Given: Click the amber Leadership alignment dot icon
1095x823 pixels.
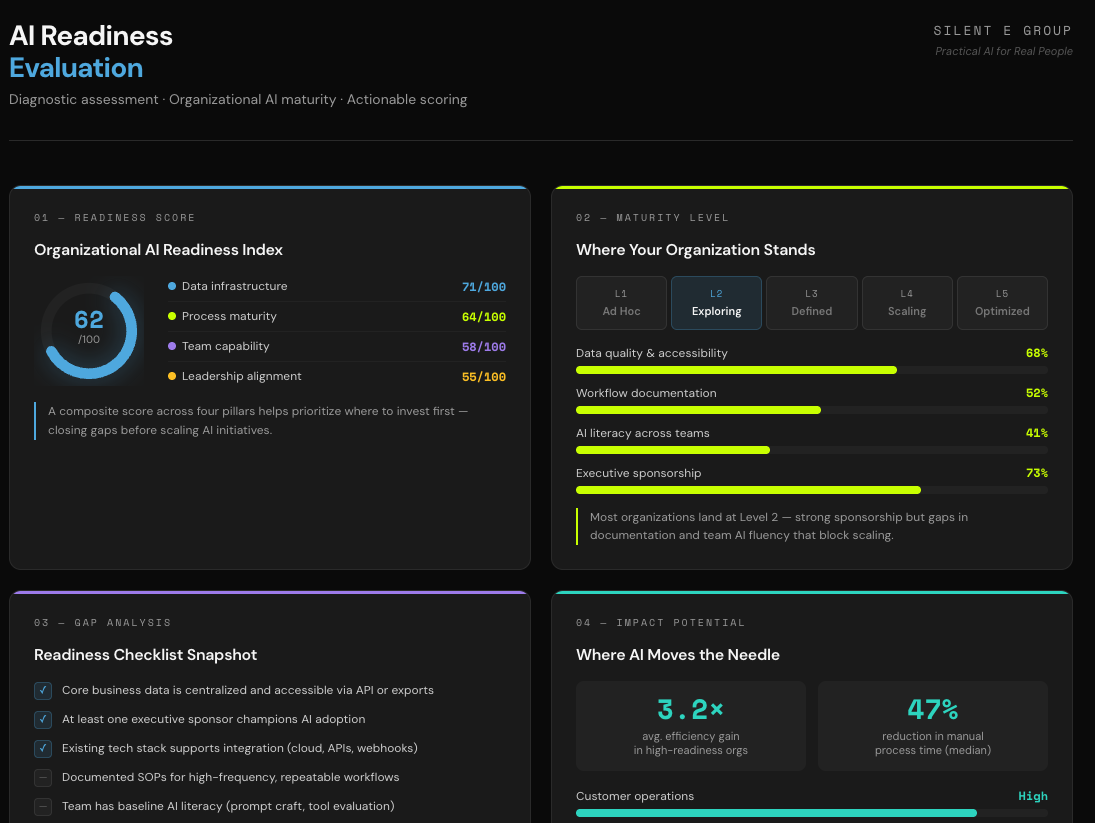Looking at the screenshot, I should [172, 377].
